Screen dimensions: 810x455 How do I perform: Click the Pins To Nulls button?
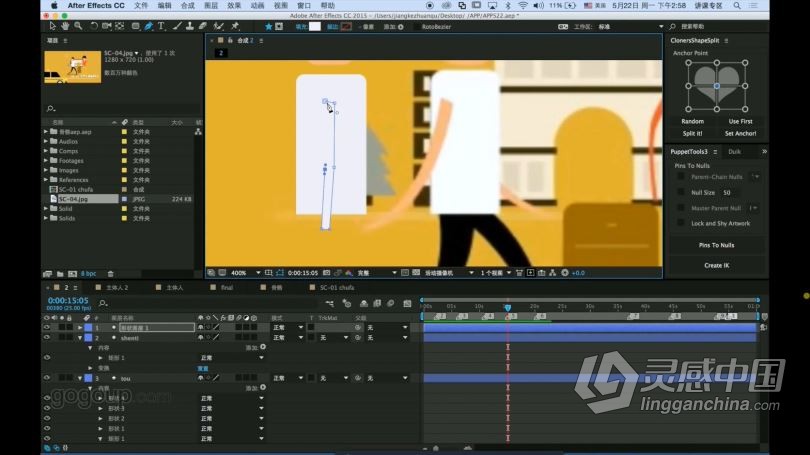click(x=716, y=245)
